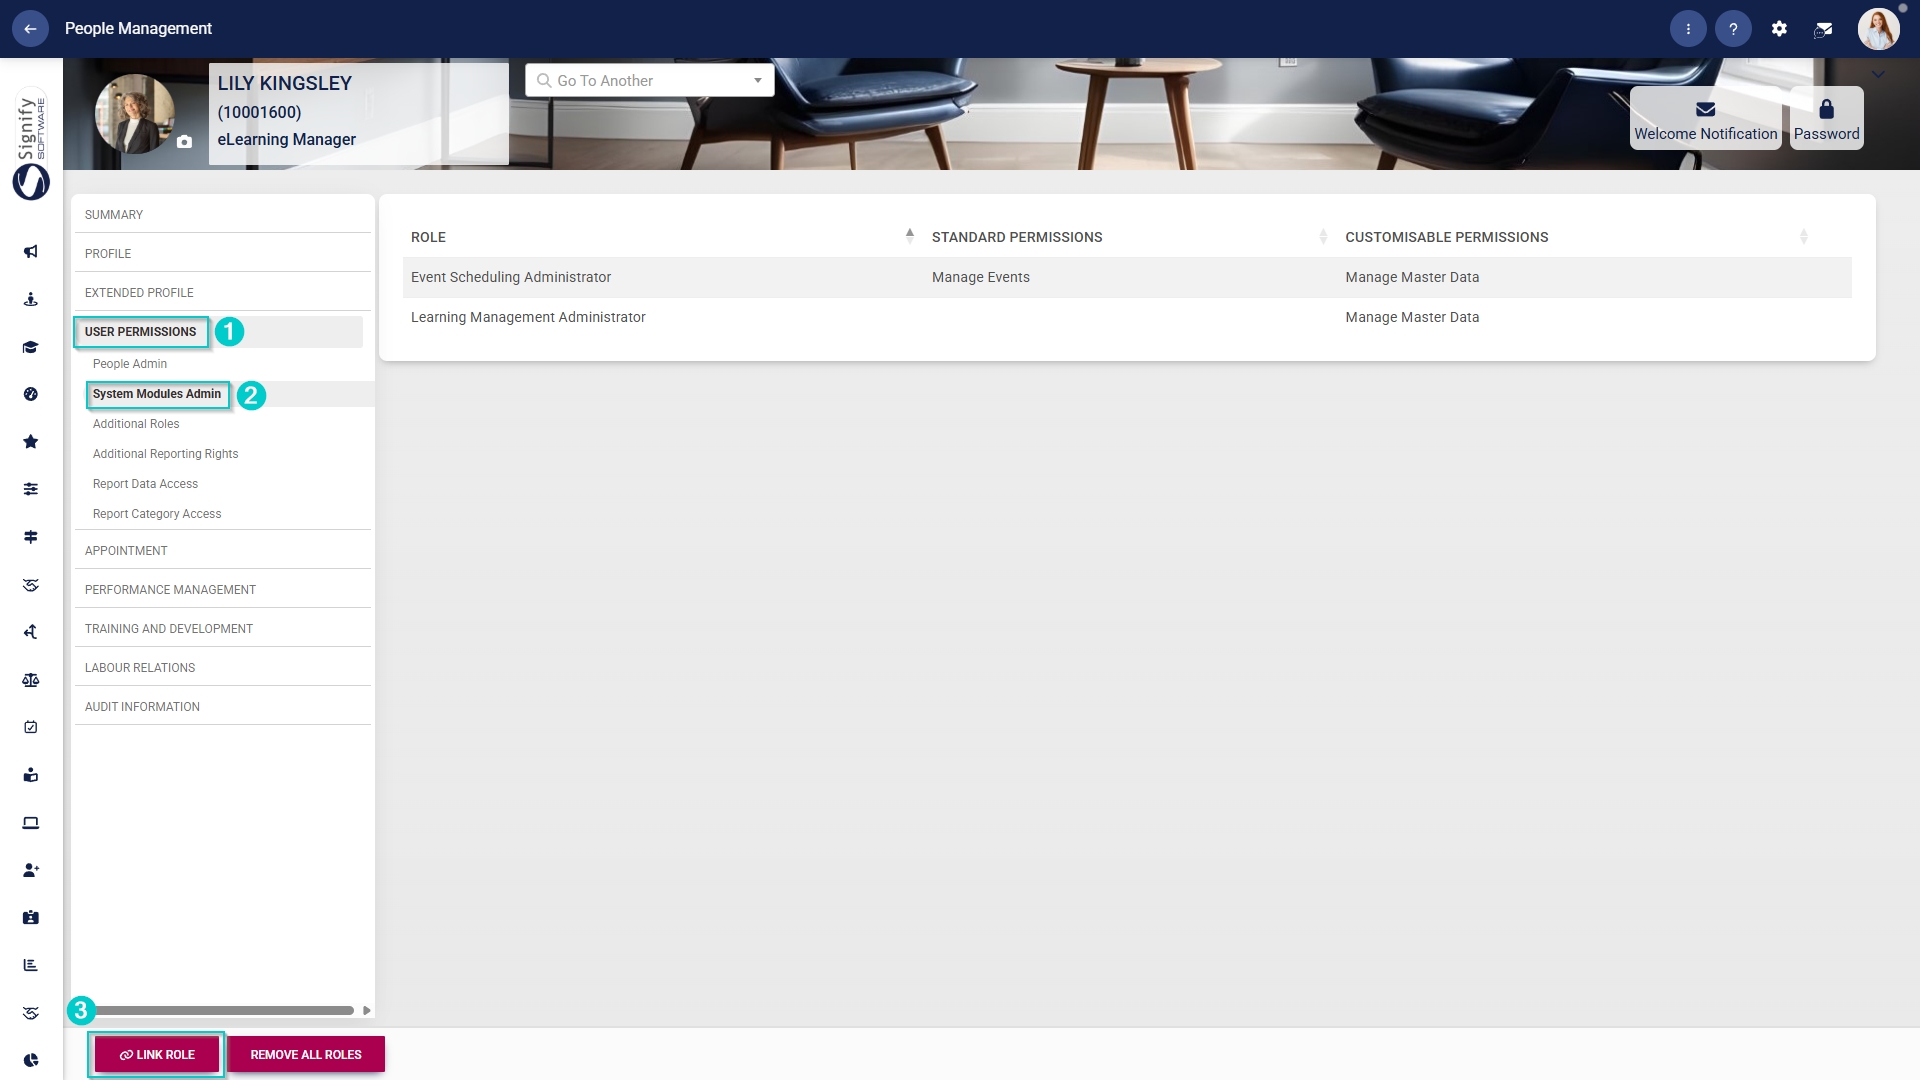Sort table by Standard Permissions column arrows
Image resolution: width=1920 pixels, height=1080 pixels.
[x=1323, y=236]
